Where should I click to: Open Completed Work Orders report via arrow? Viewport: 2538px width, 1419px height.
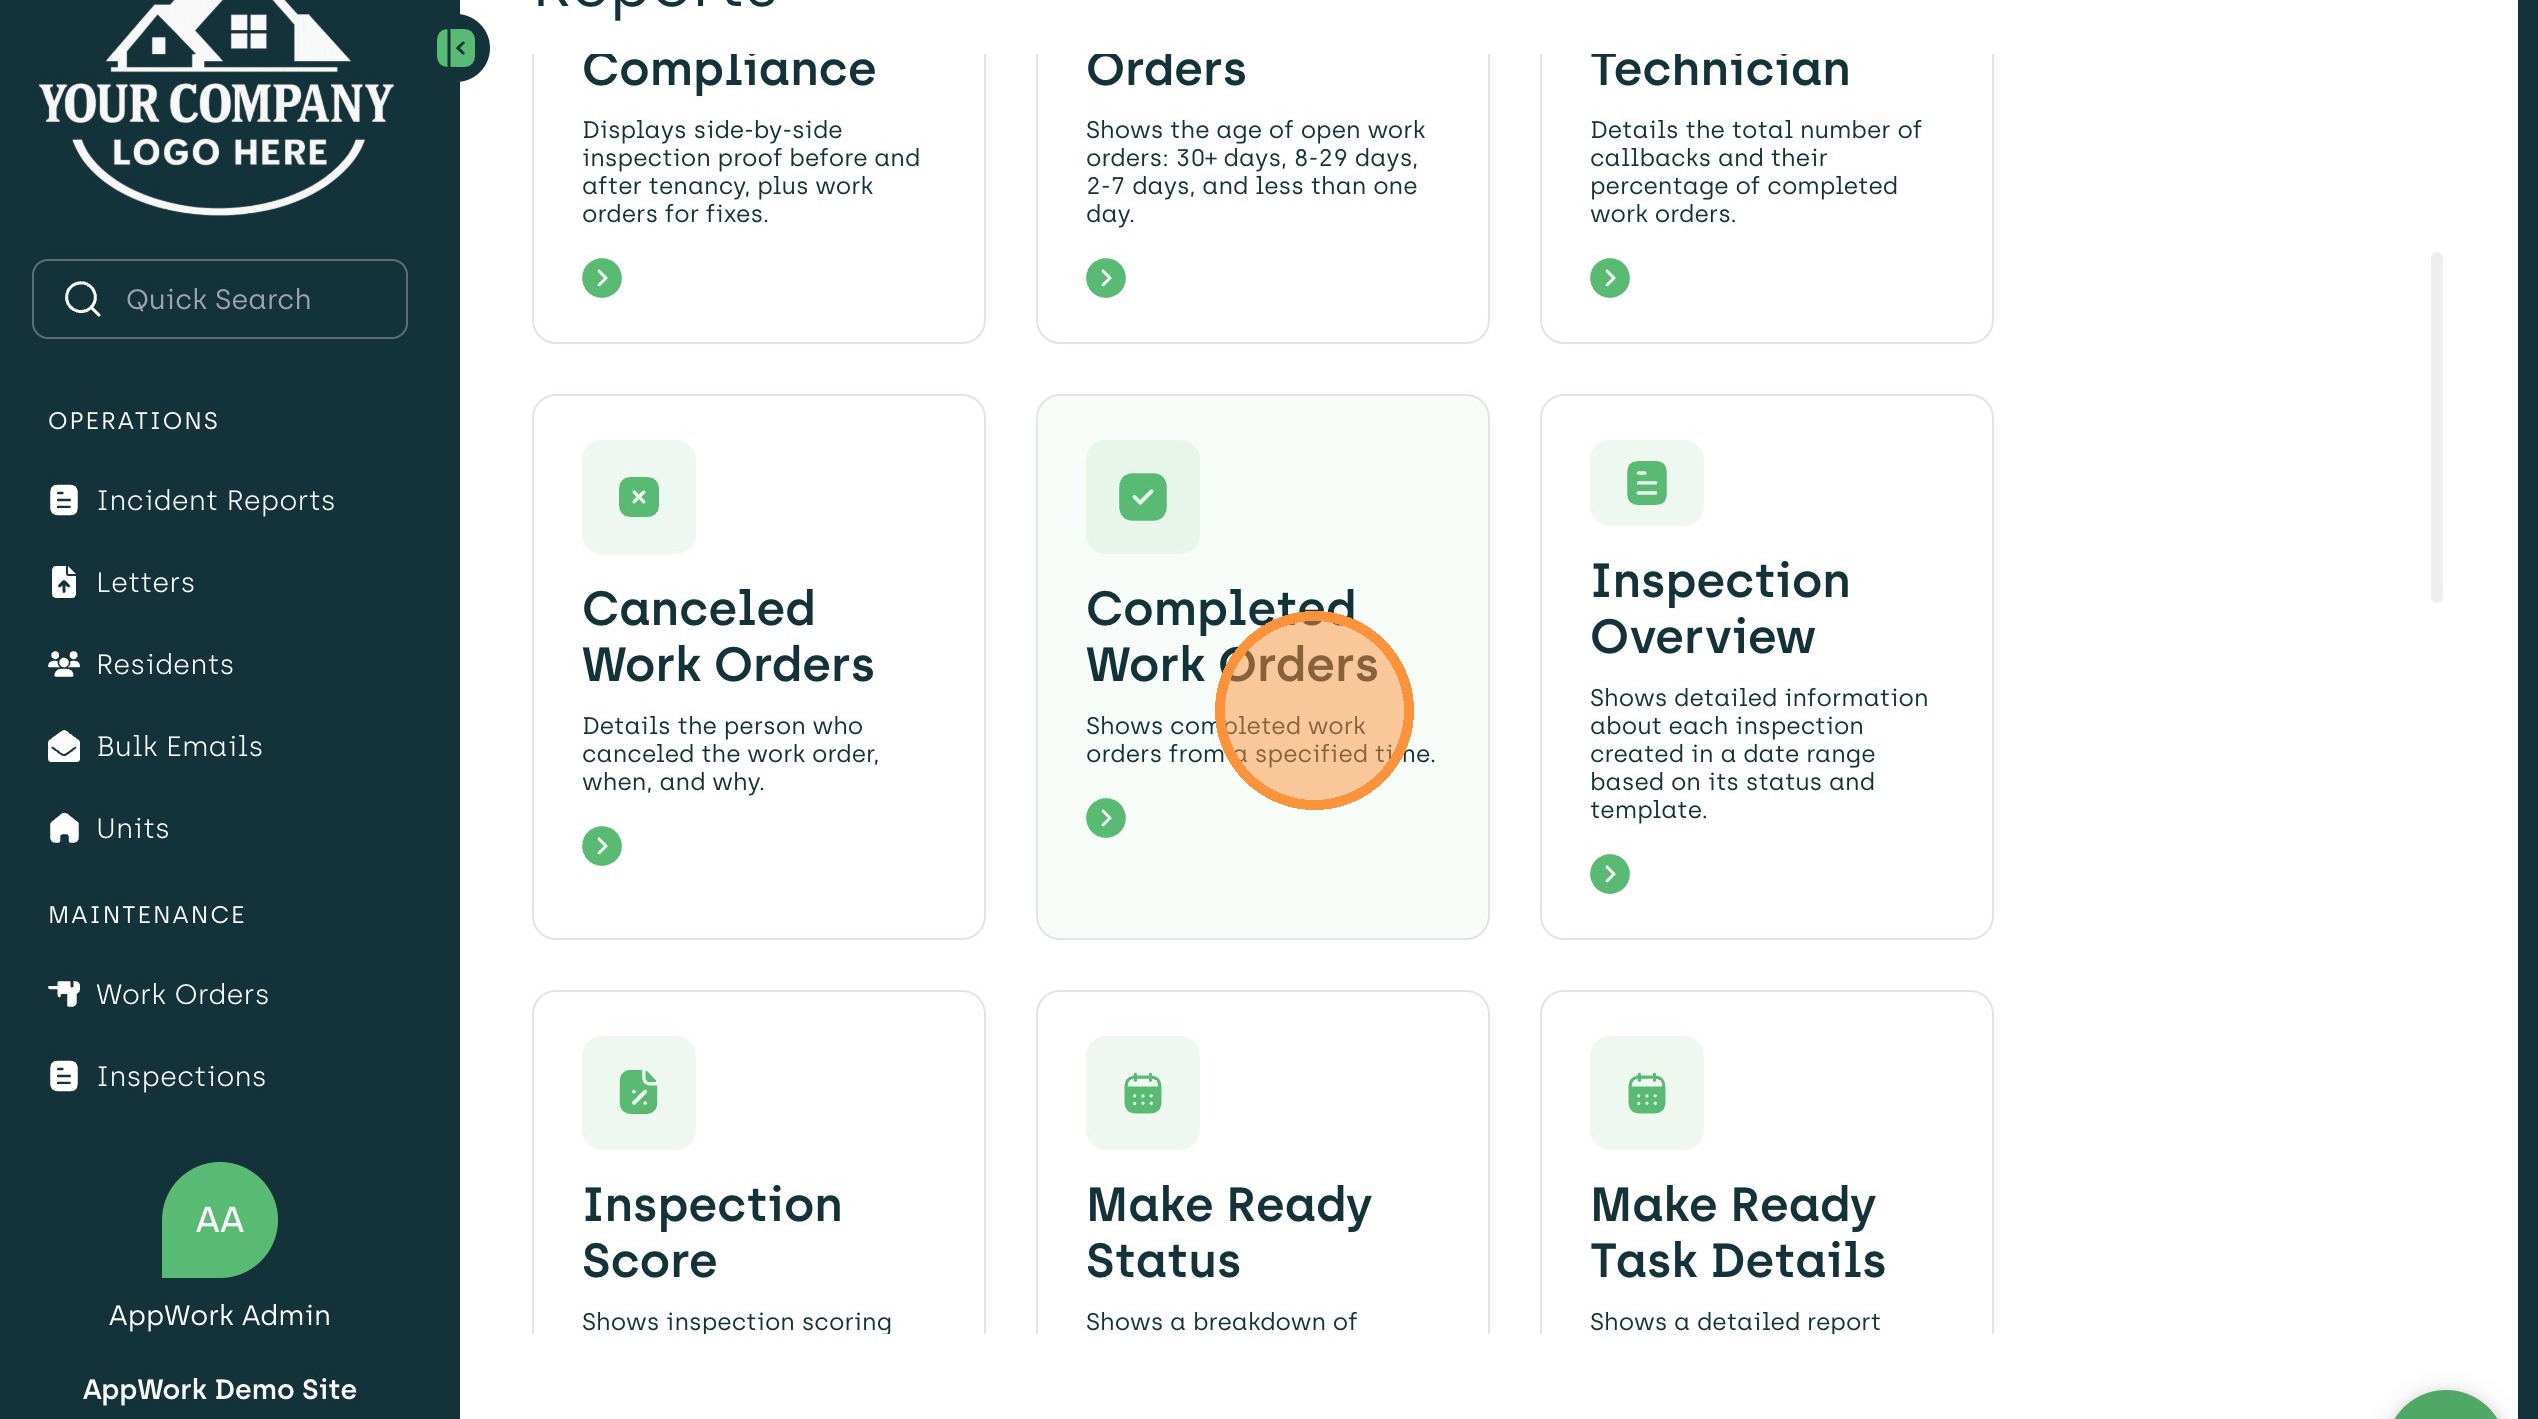click(1105, 818)
